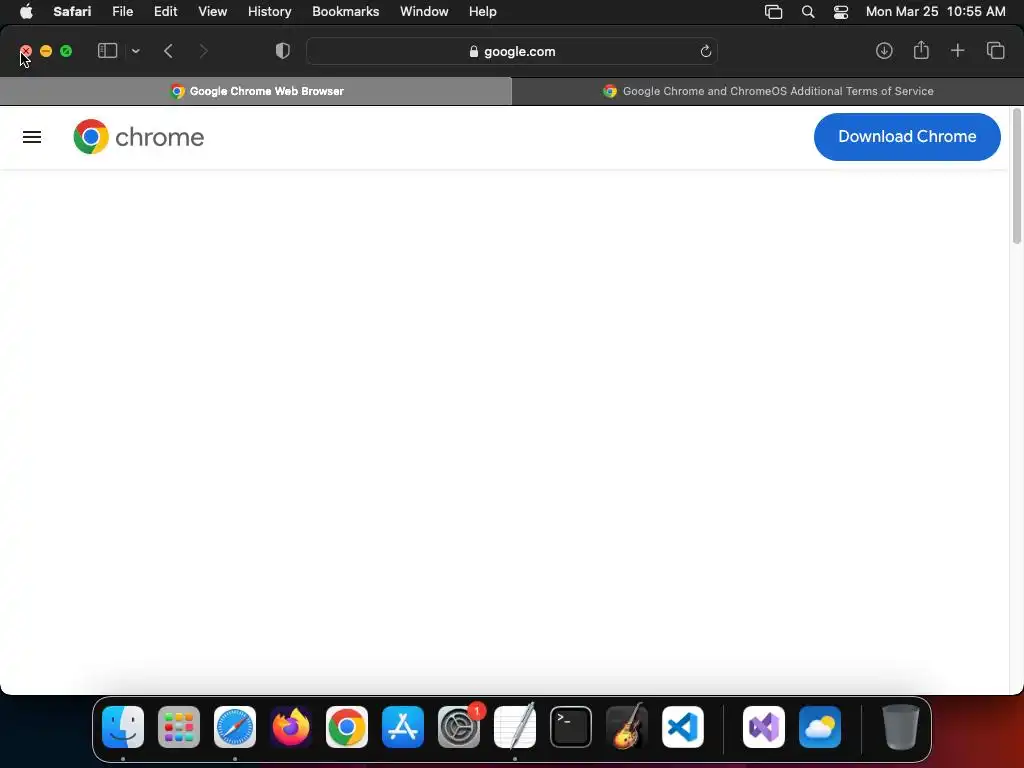Open the Trash in the Dock

coord(901,727)
